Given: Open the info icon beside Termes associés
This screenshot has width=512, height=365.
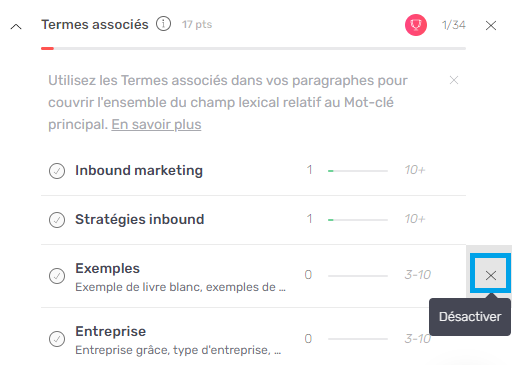Looking at the screenshot, I should [x=163, y=24].
